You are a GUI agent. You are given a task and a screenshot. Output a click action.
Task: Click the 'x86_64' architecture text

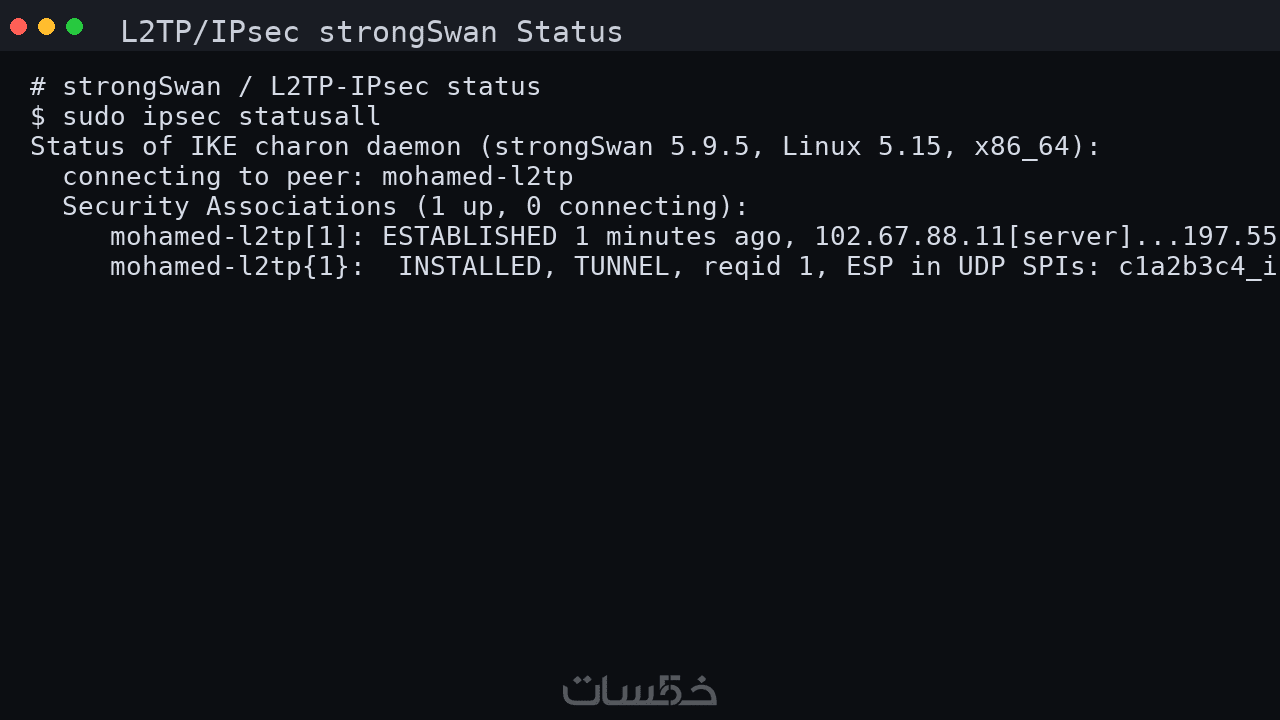(x=1021, y=147)
